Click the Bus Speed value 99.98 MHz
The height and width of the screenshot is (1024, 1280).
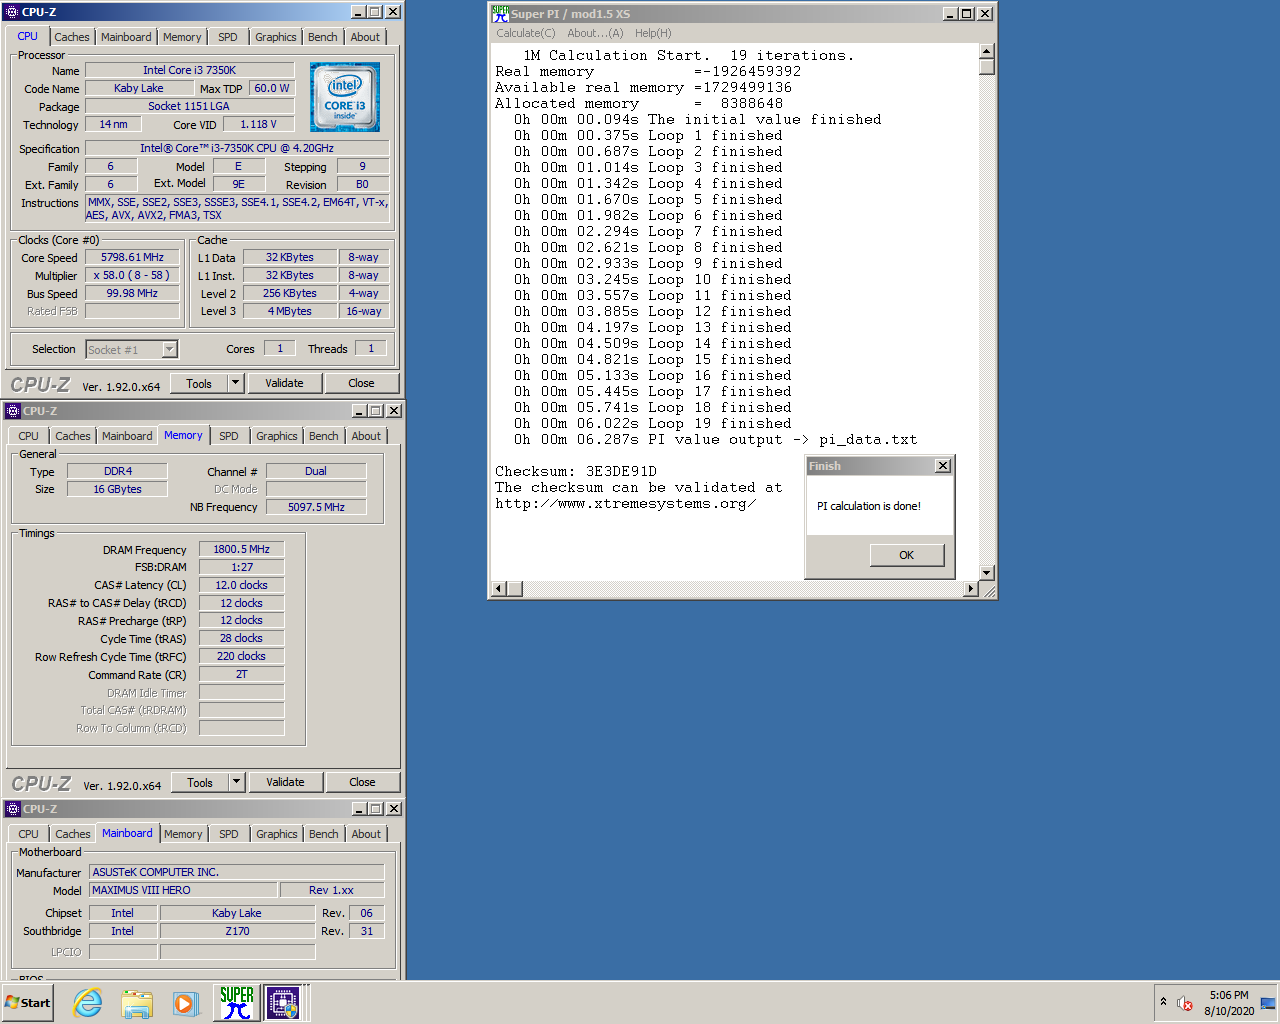[132, 293]
